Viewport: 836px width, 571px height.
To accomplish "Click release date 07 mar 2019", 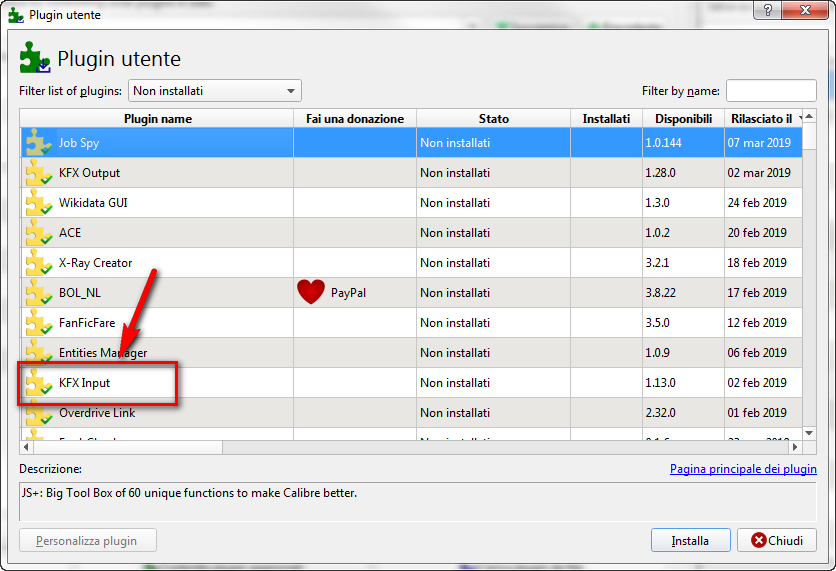I will point(759,142).
